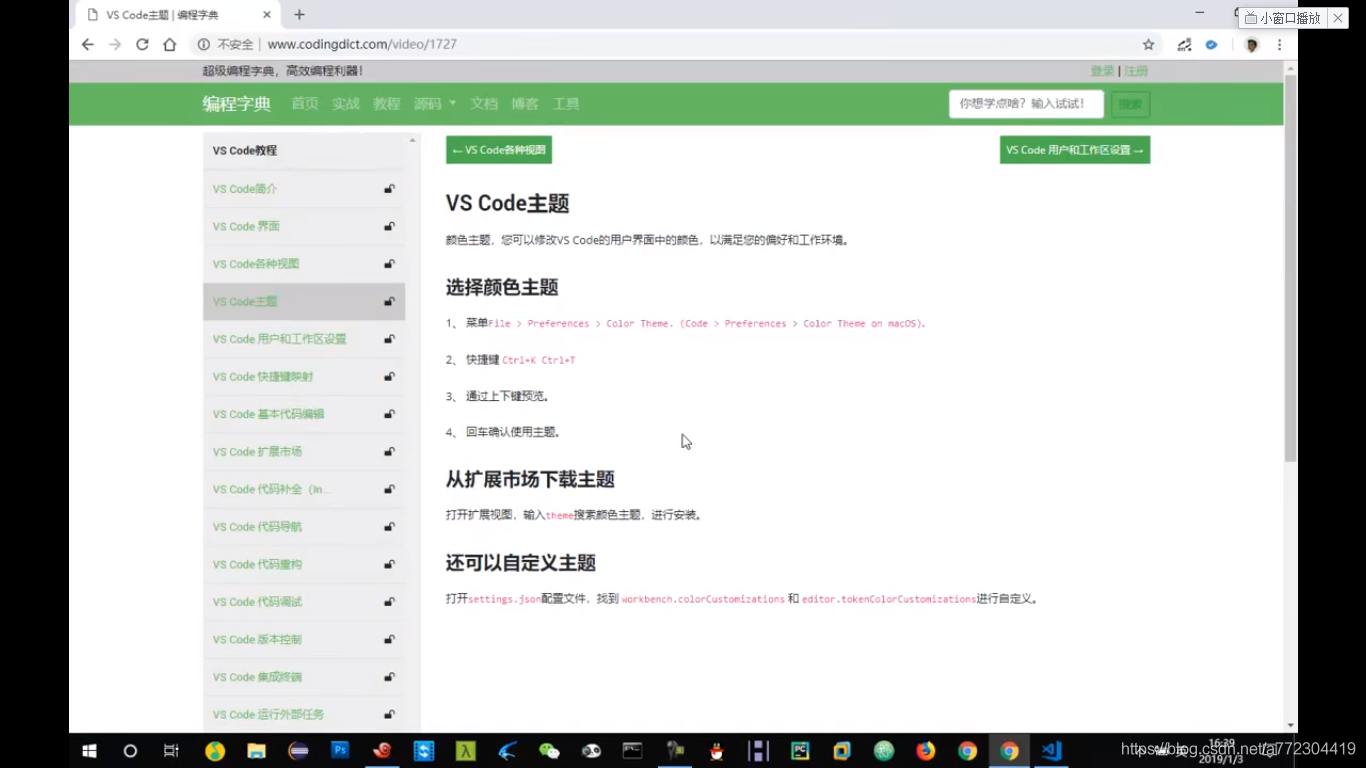The image size is (1366, 768).
Task: Click the browser home icon
Action: [170, 45]
